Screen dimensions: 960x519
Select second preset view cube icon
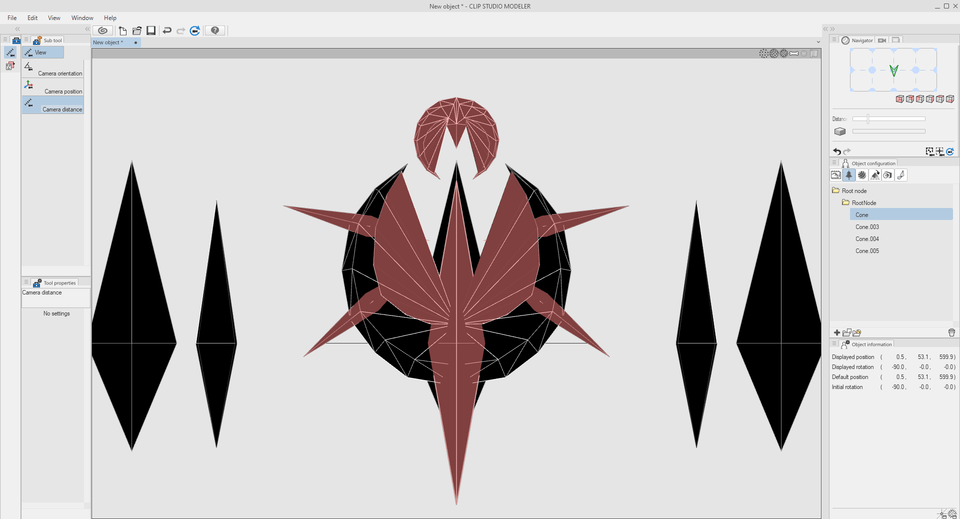910,99
